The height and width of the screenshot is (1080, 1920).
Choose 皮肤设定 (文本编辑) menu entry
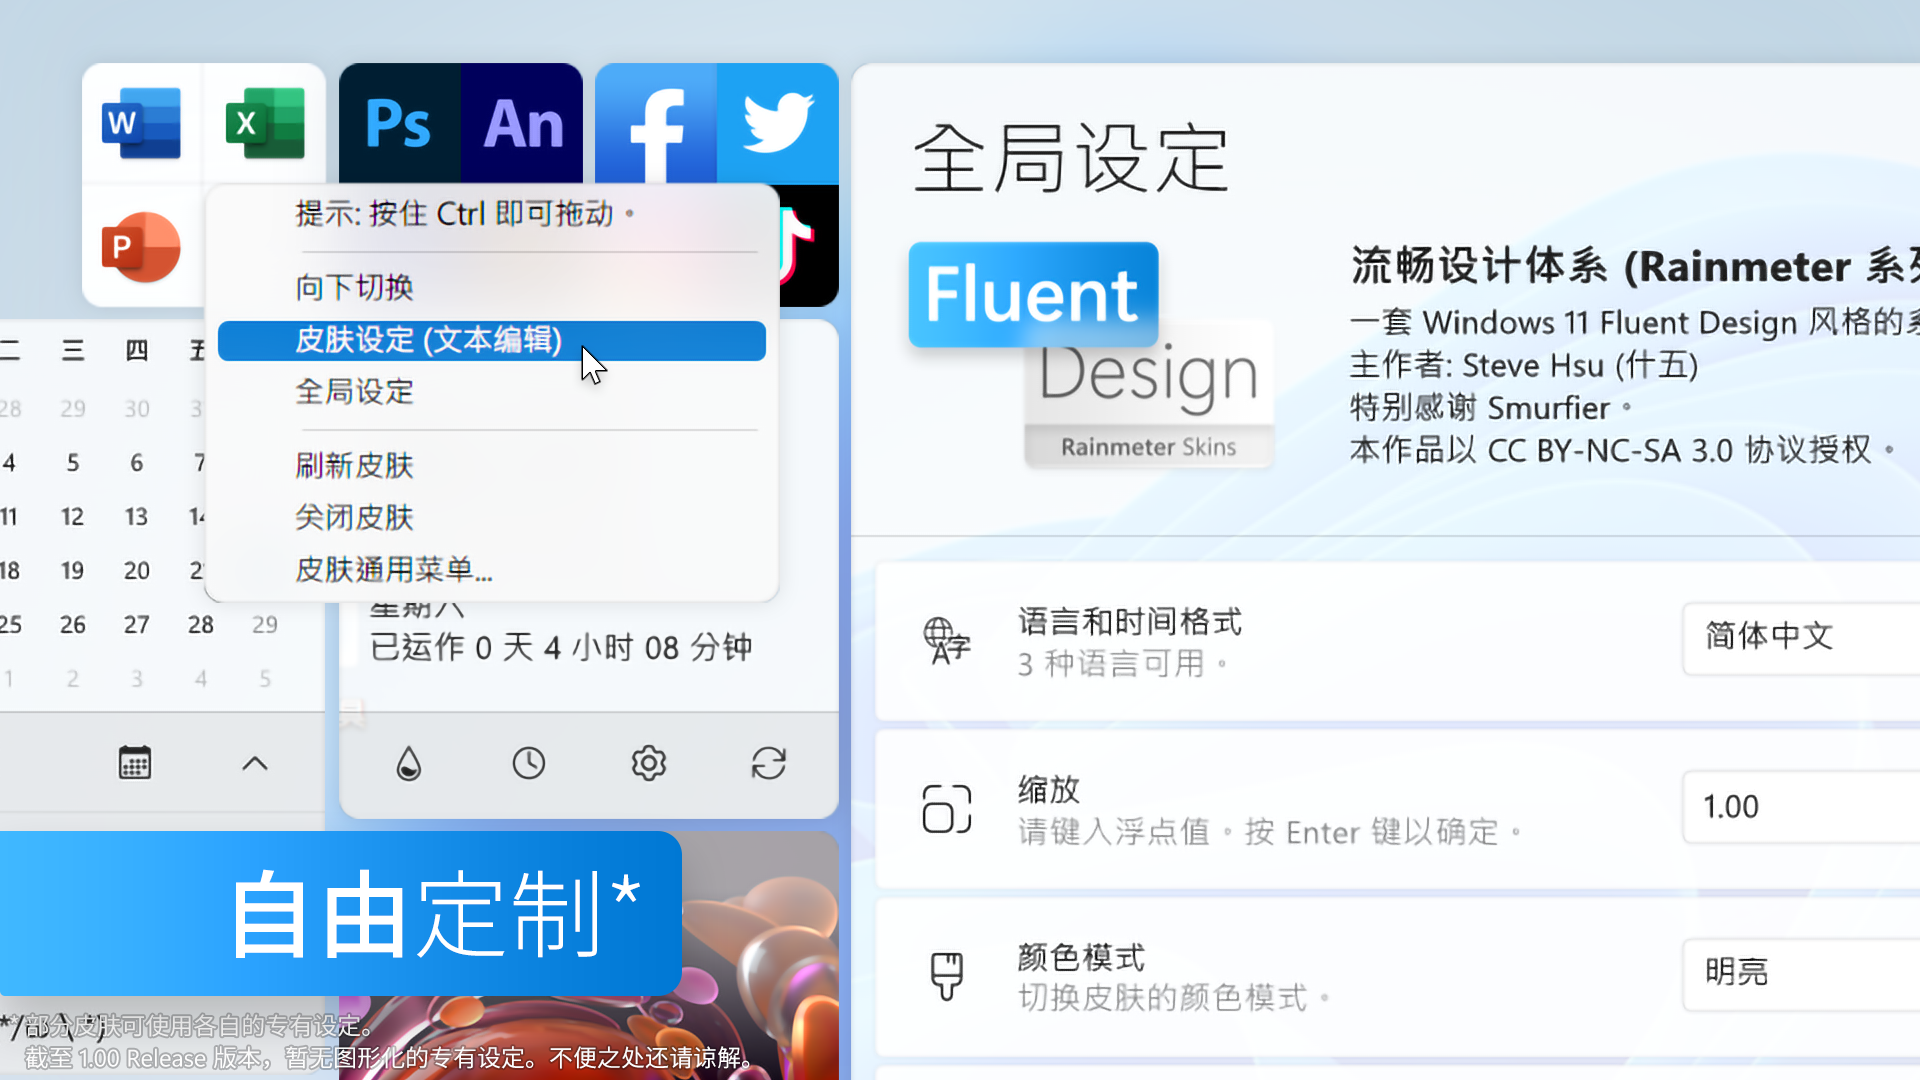pos(492,340)
